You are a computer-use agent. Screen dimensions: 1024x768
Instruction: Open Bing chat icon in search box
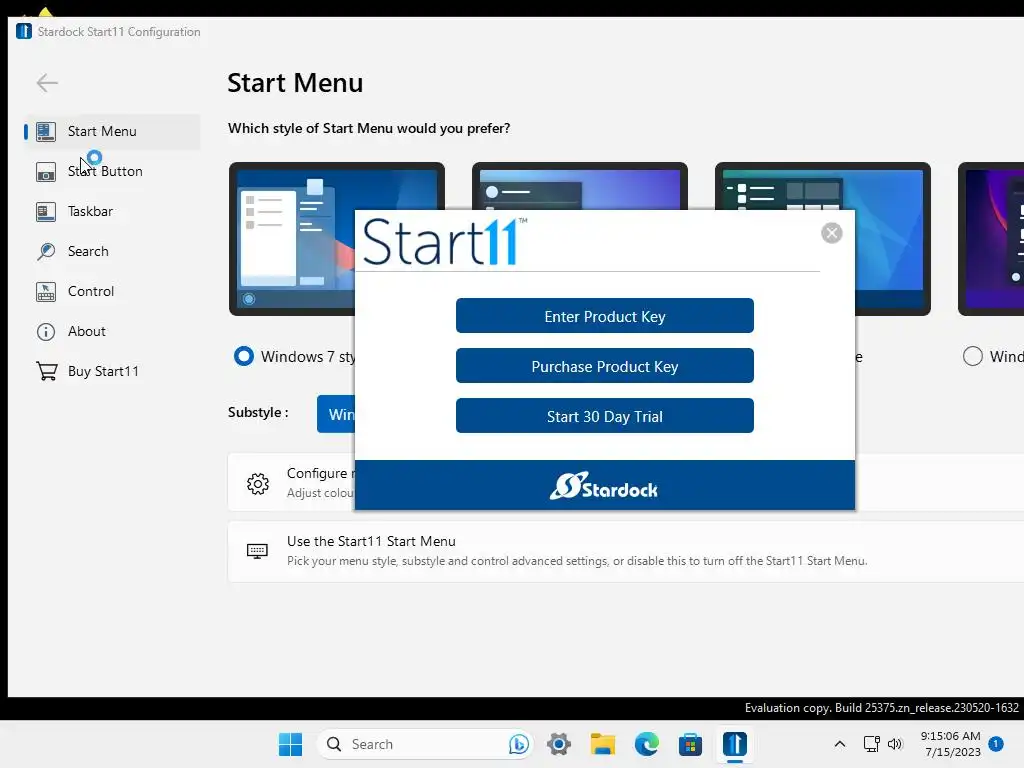click(519, 744)
